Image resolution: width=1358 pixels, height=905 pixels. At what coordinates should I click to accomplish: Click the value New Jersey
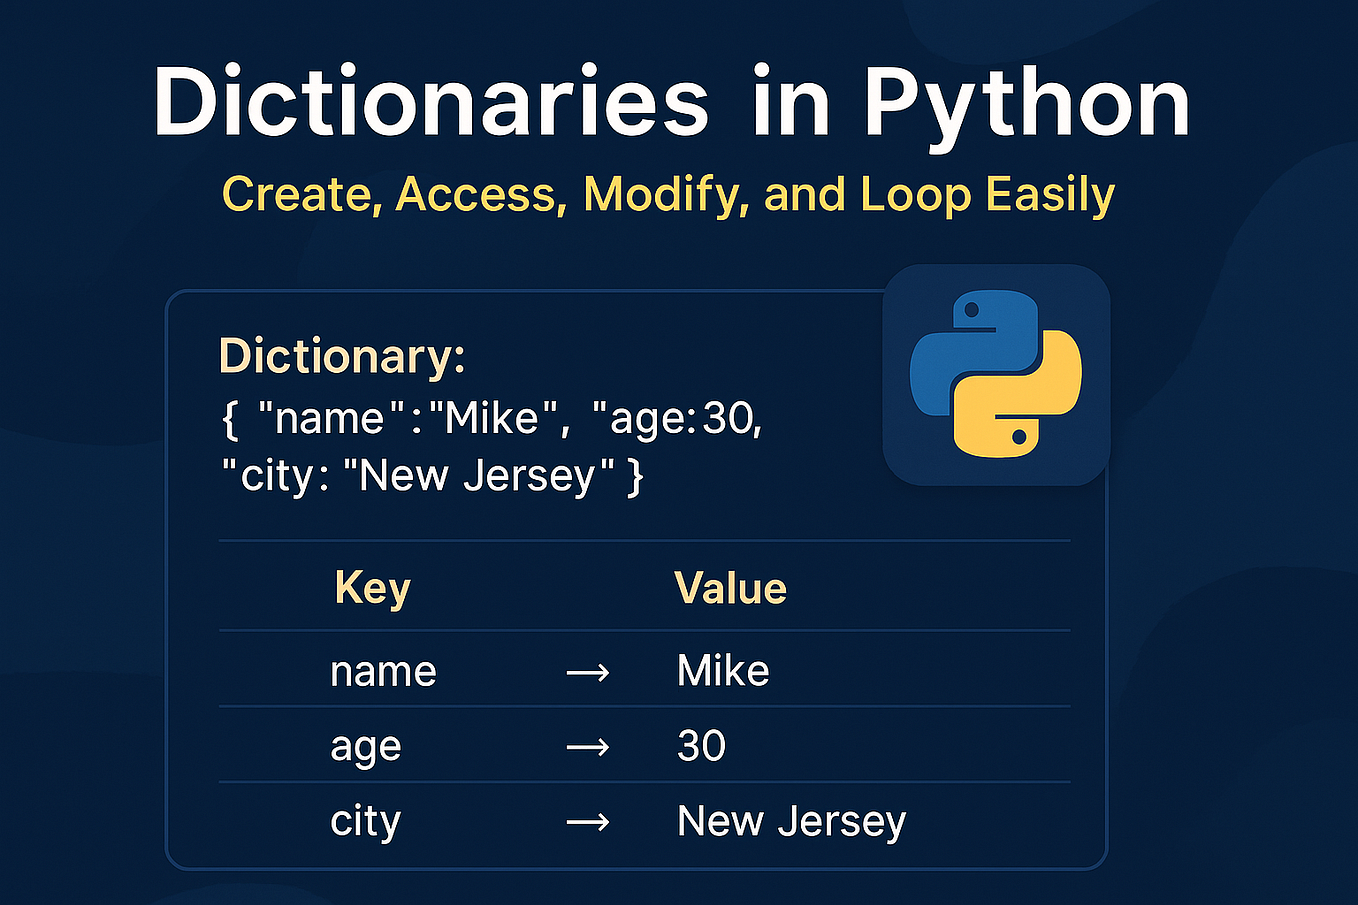tap(791, 820)
